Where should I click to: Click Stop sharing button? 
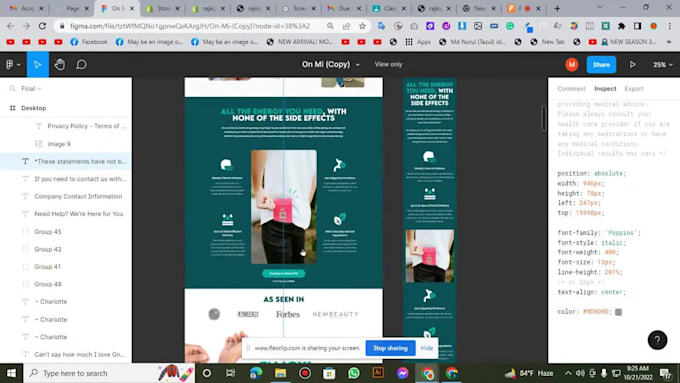[x=390, y=348]
